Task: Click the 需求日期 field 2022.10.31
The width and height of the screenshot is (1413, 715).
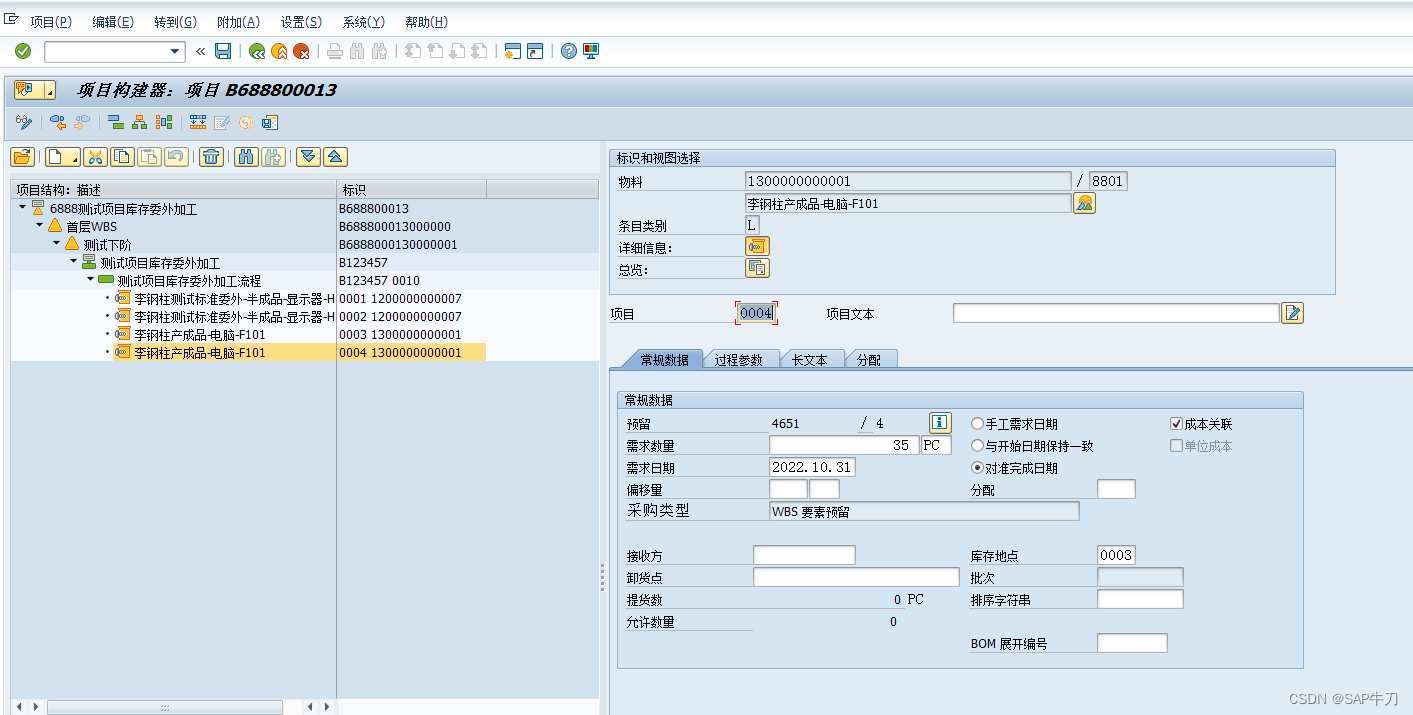Action: pos(812,467)
